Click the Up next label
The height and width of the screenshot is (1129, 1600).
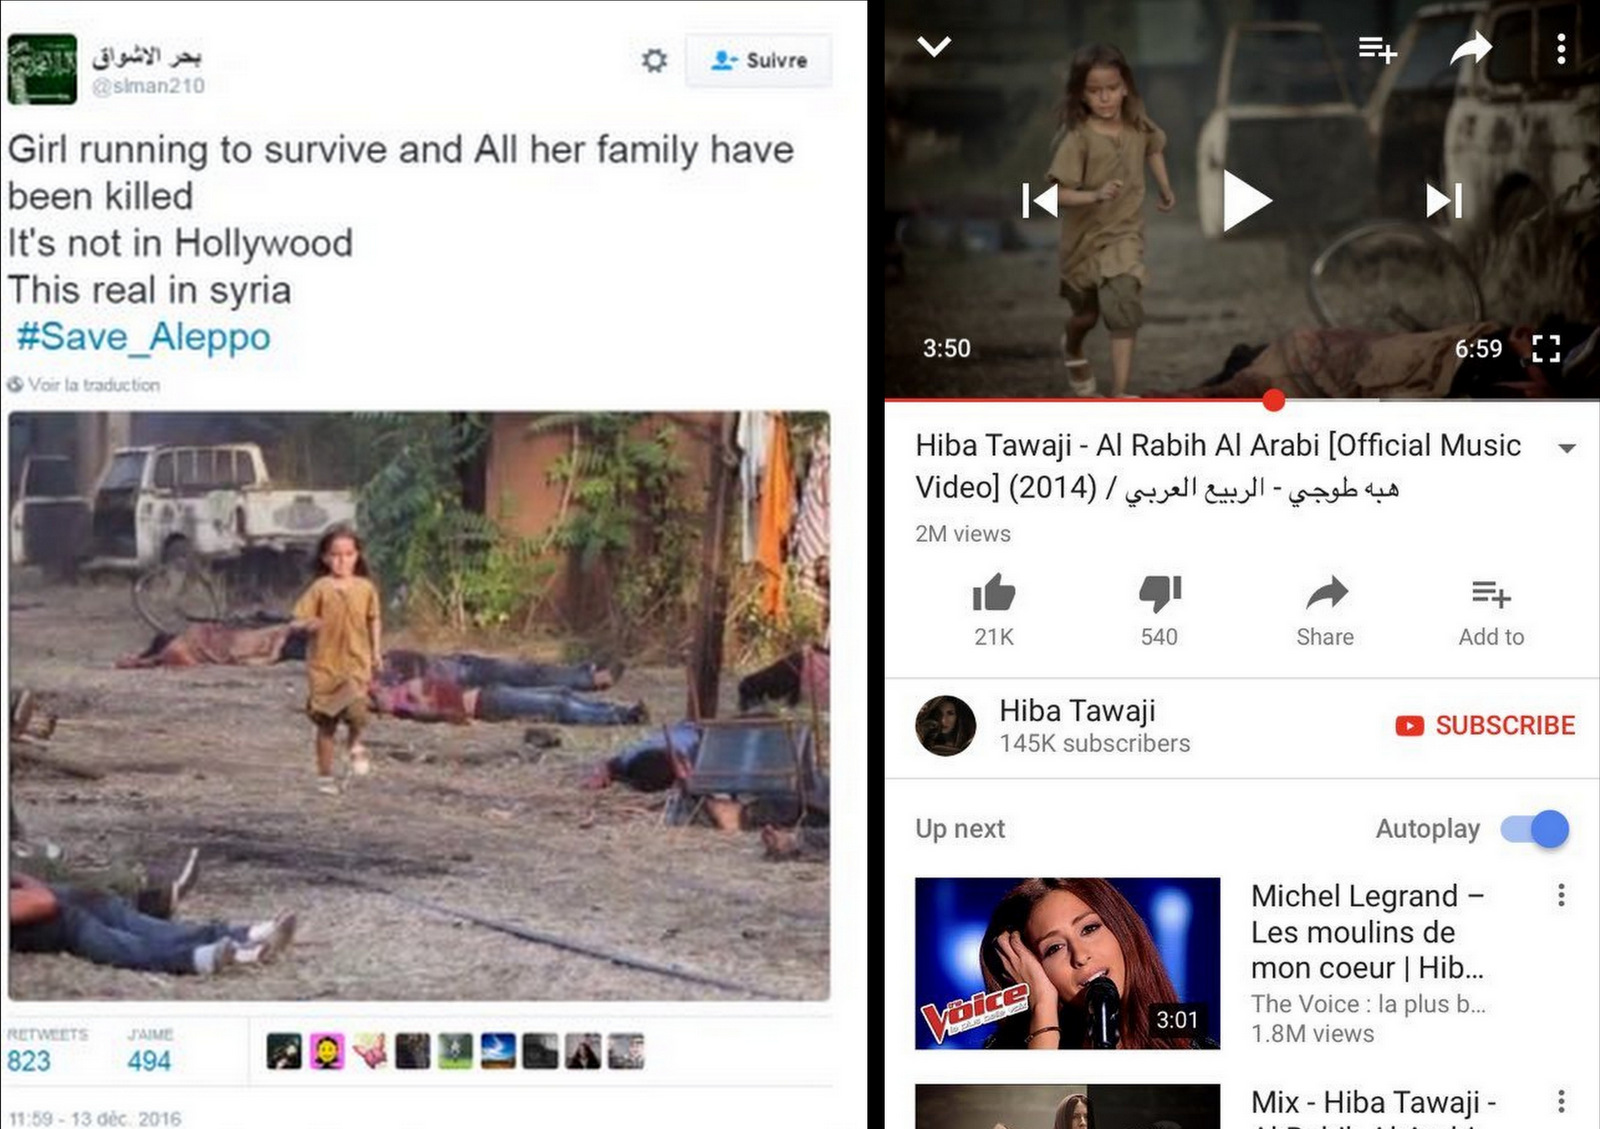point(960,829)
